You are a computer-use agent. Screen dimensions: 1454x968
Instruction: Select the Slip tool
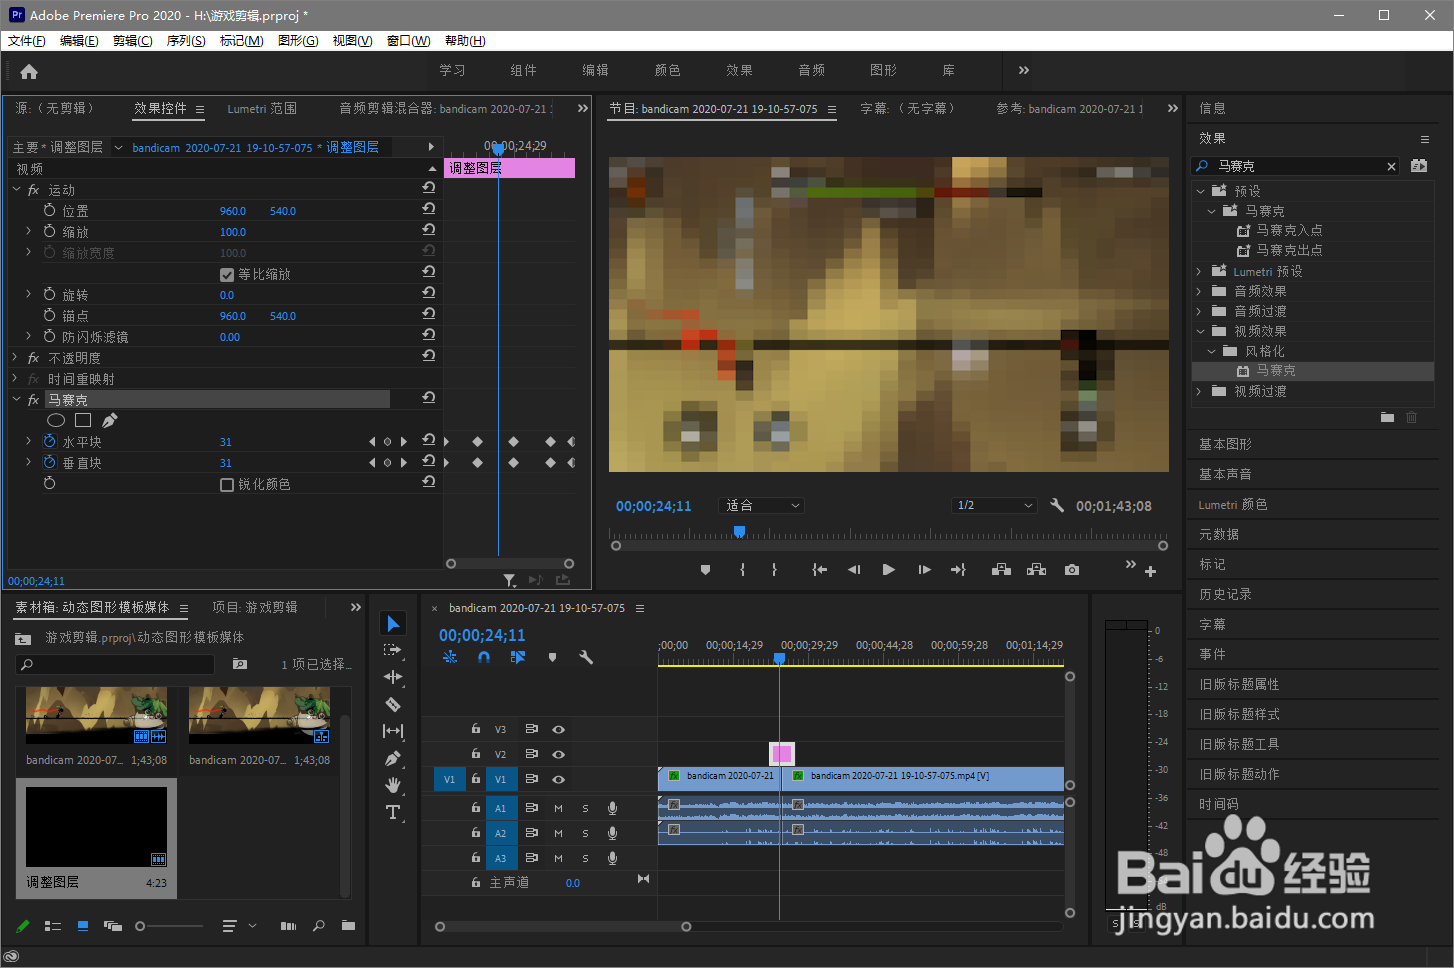tap(393, 731)
